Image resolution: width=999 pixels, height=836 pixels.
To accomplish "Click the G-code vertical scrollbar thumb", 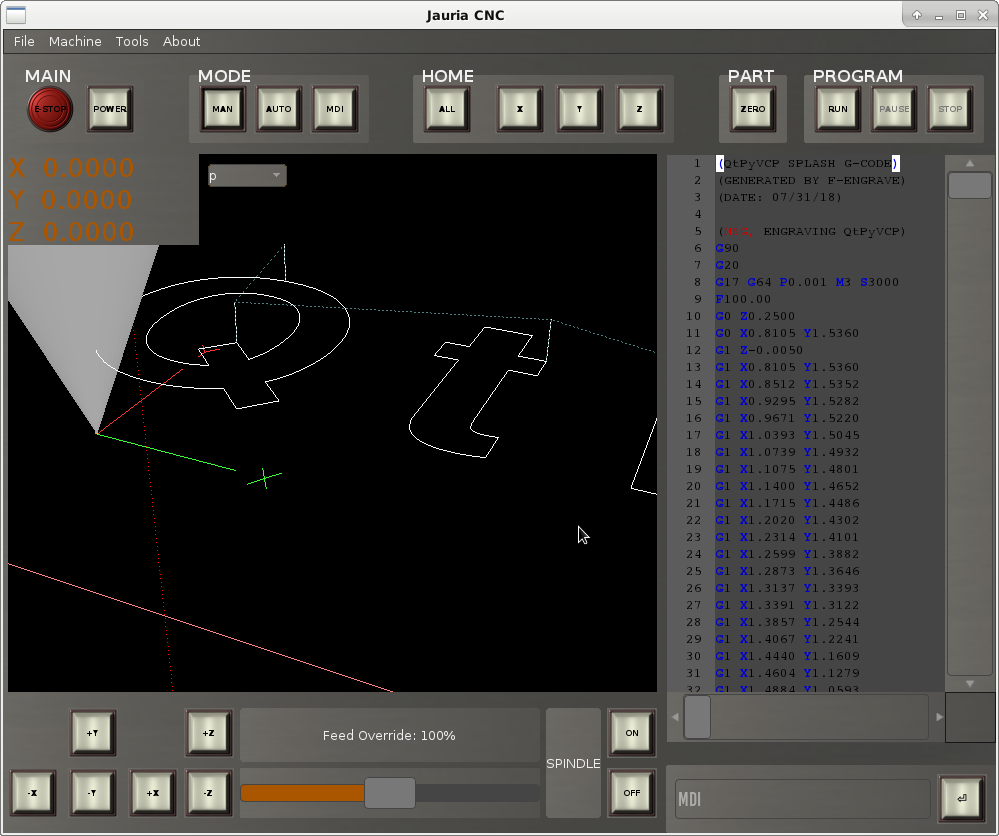I will pos(969,185).
